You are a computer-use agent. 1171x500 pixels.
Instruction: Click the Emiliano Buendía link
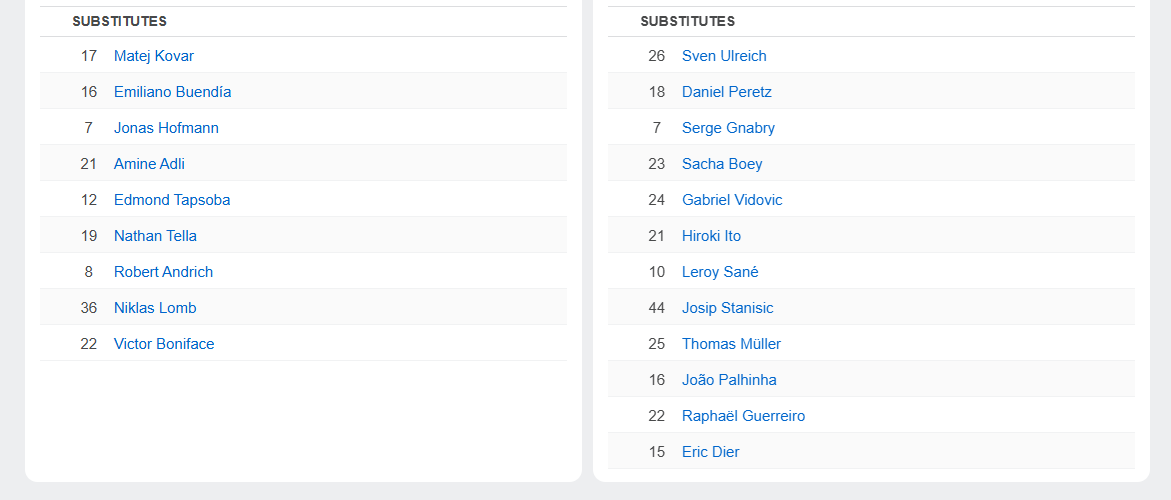pyautogui.click(x=172, y=92)
